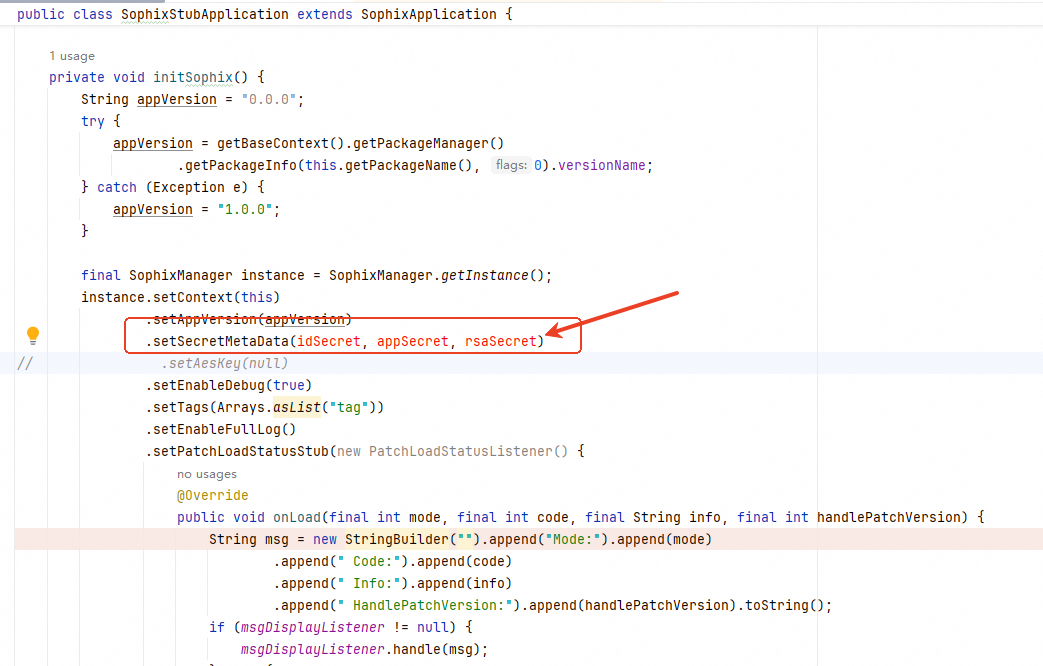Click the toString() call
This screenshot has height=666, width=1043.
coord(784,605)
